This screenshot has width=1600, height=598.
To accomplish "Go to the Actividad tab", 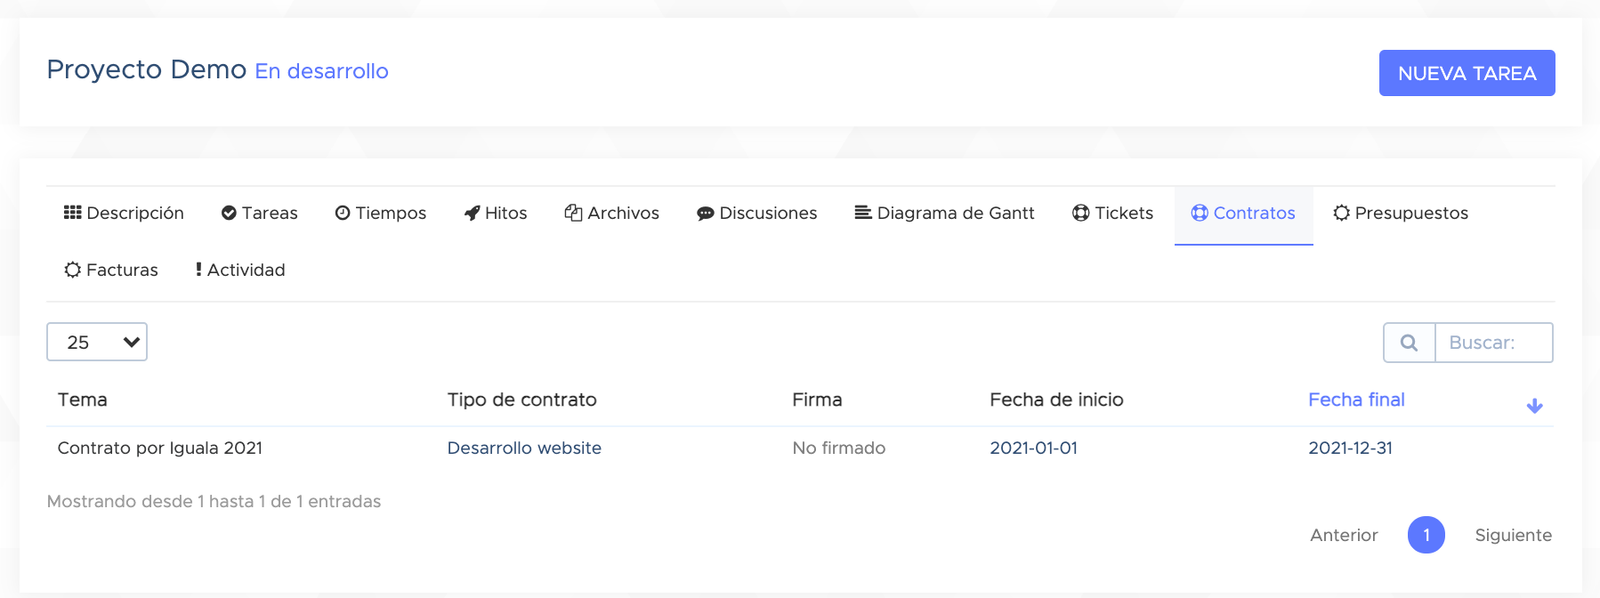I will tap(240, 270).
